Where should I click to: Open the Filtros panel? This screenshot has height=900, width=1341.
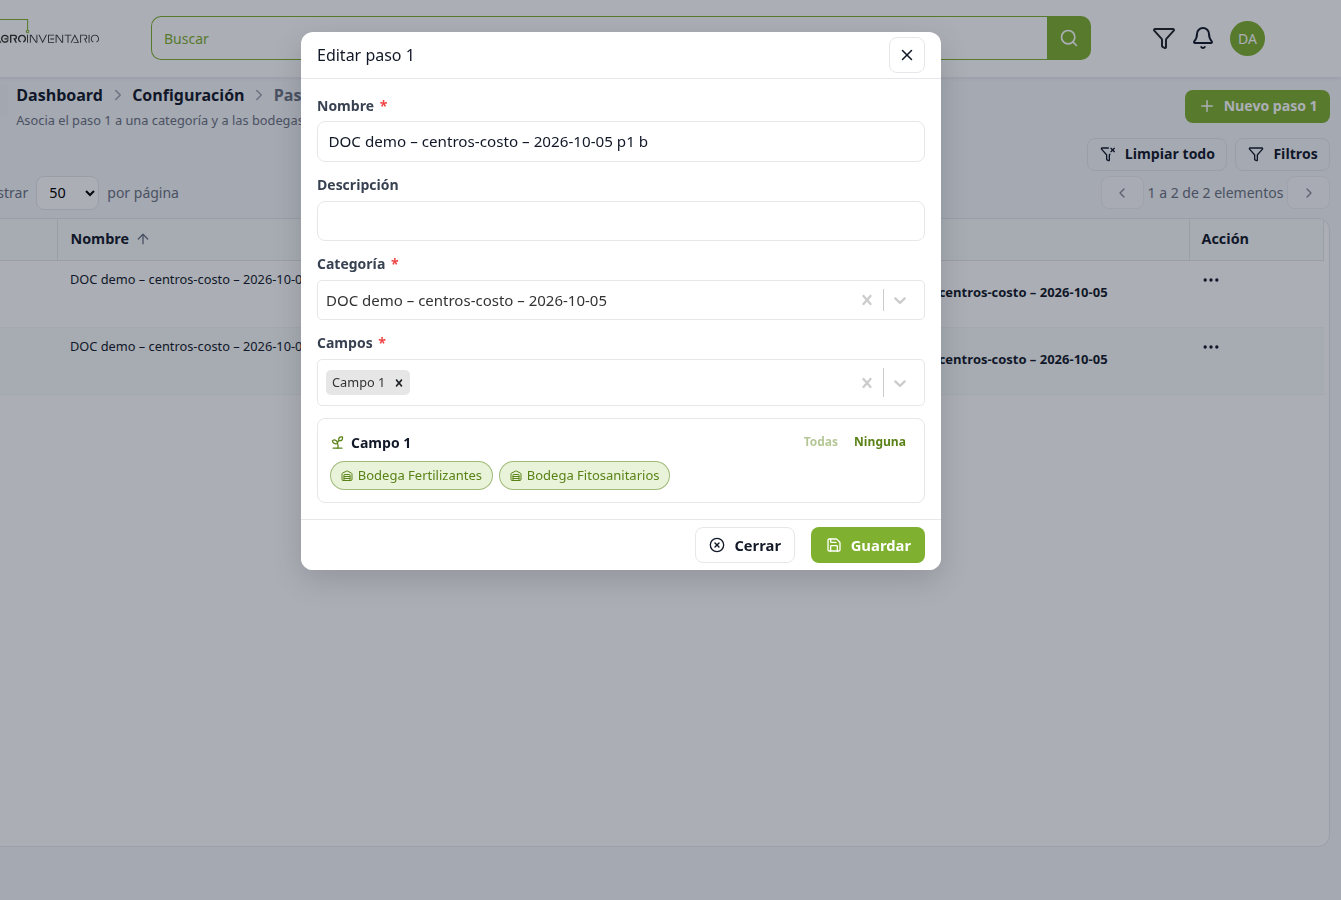coord(1282,154)
